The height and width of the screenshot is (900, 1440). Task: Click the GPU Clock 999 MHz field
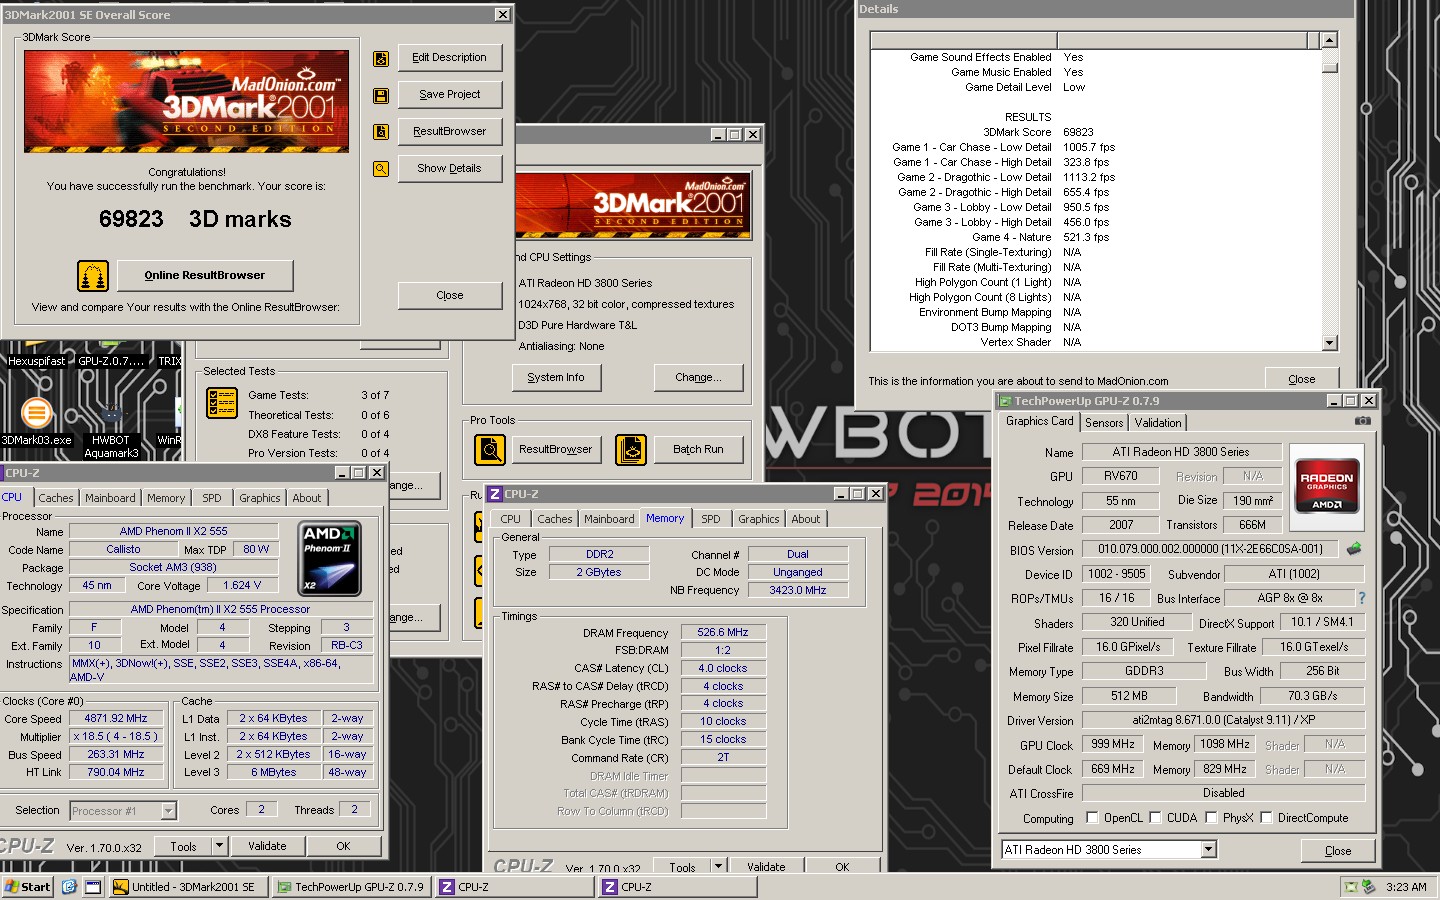[x=1113, y=745]
